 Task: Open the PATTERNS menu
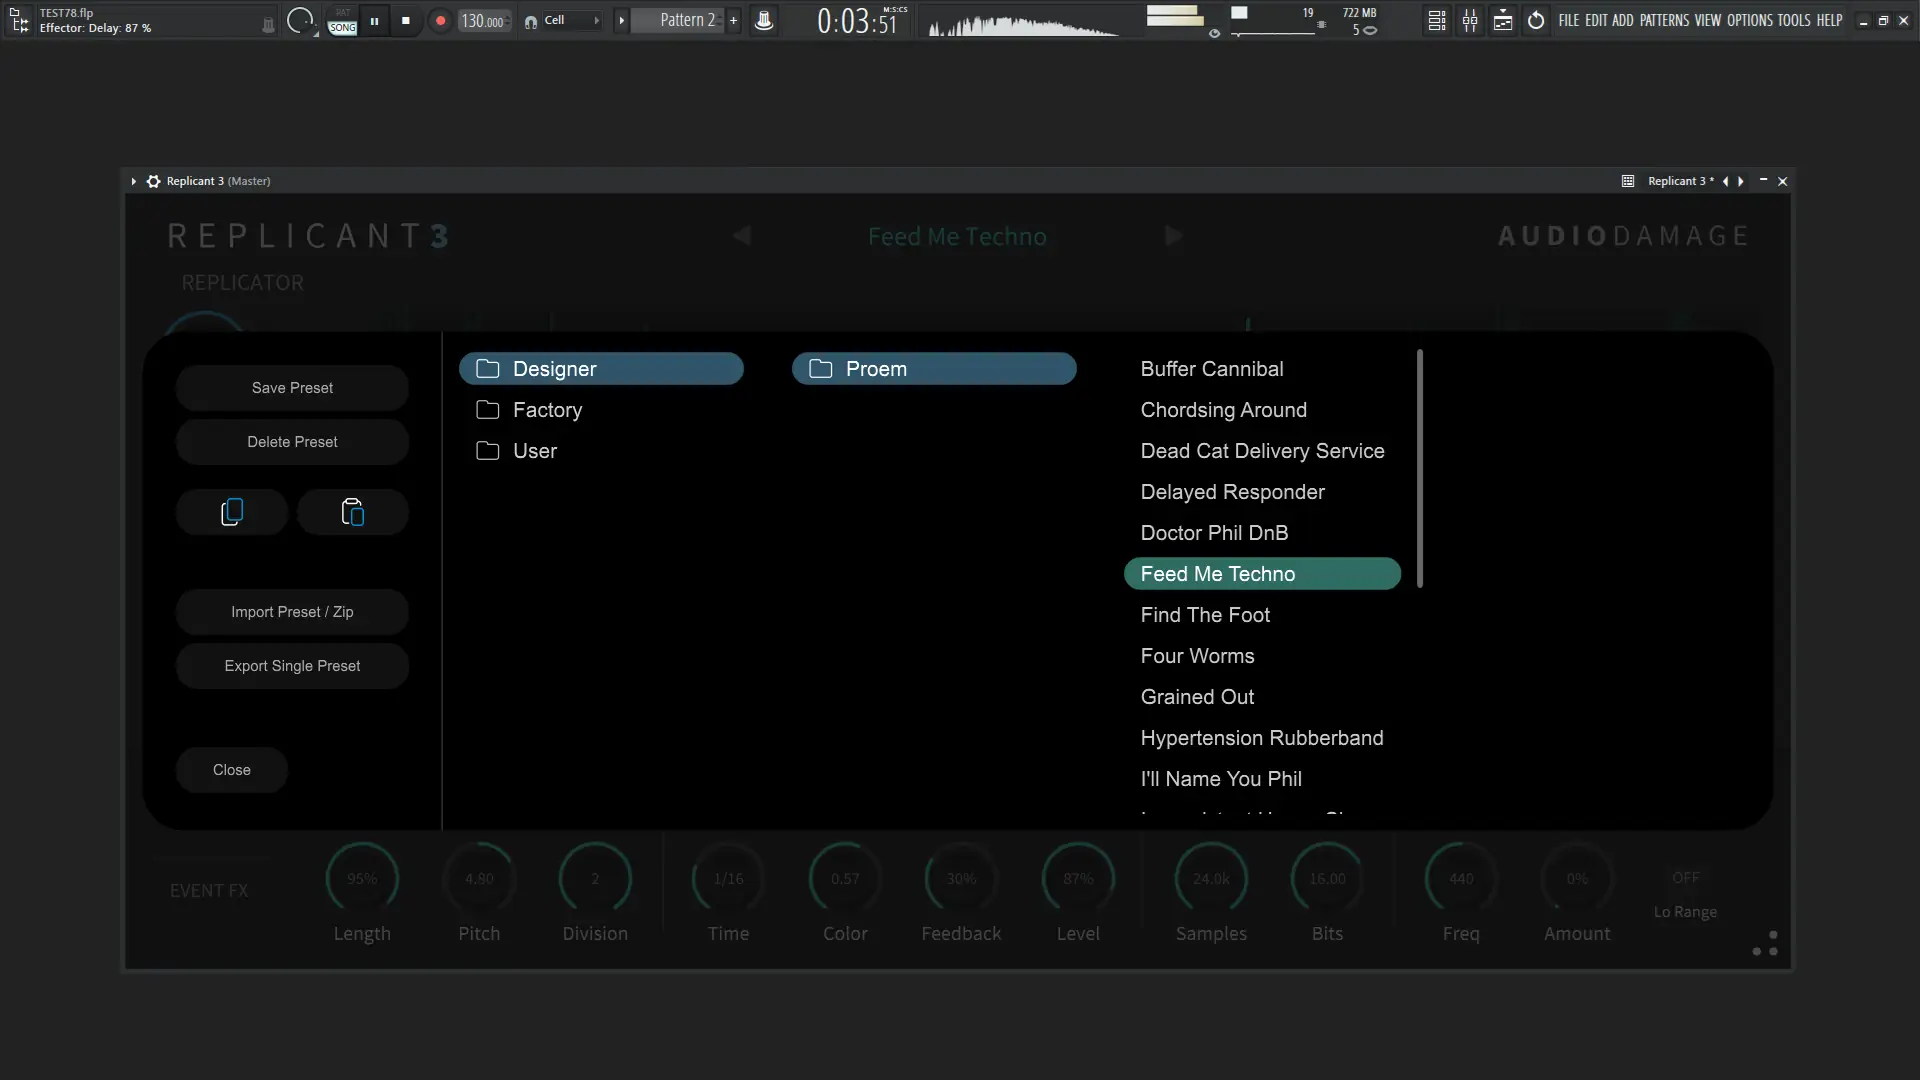(1664, 20)
